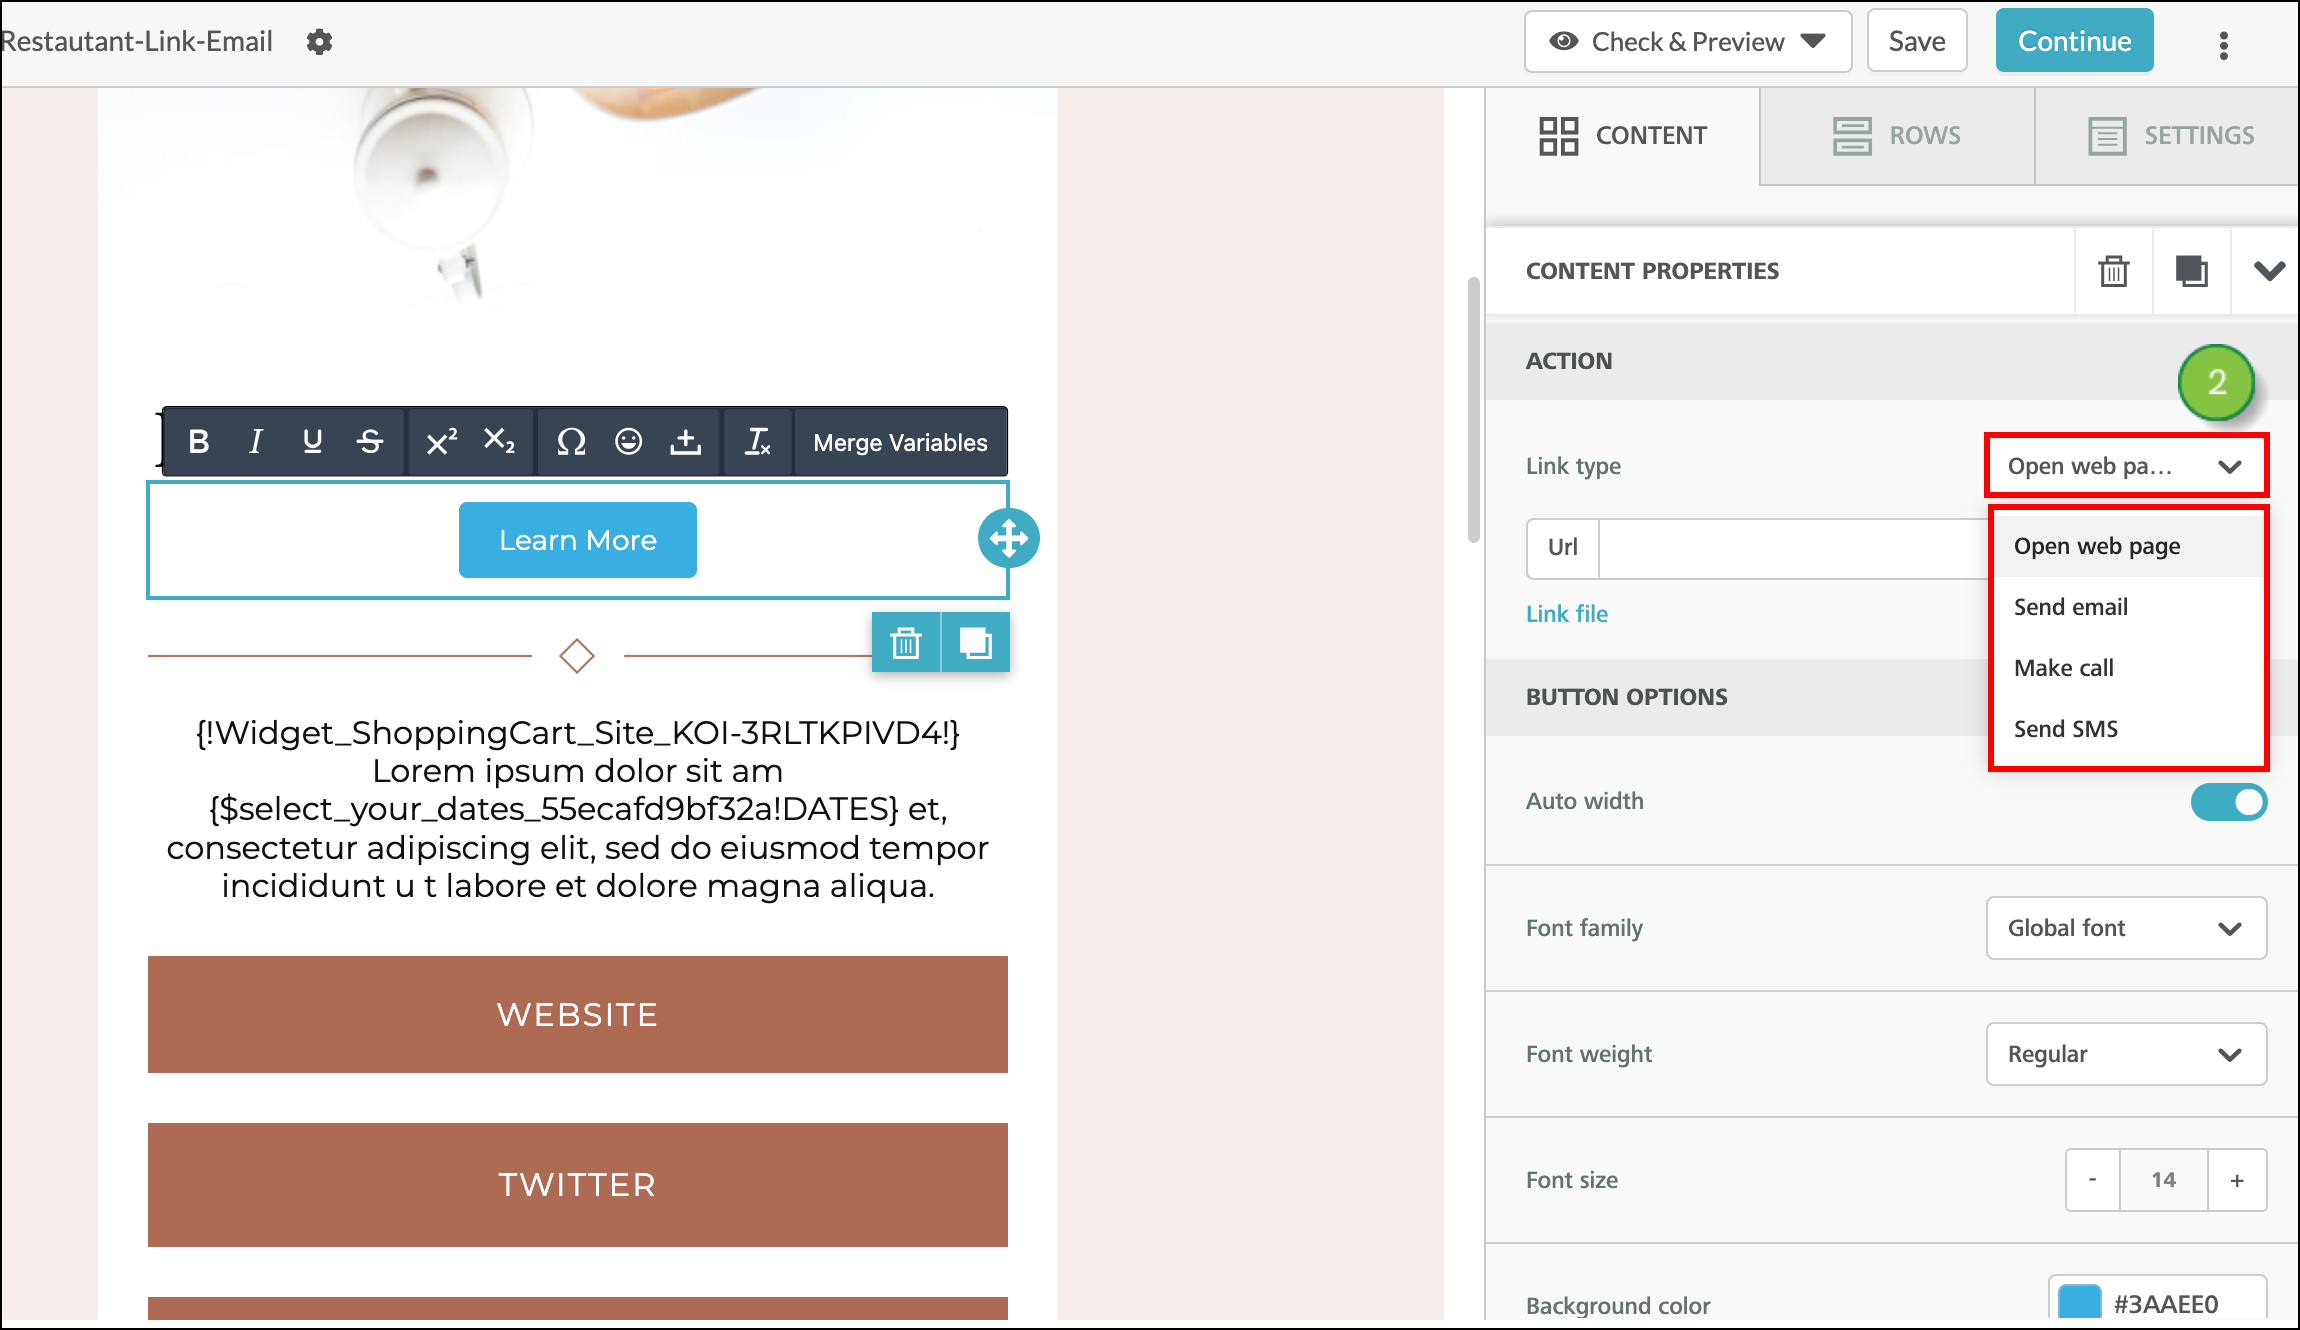Select the superscript icon
Image resolution: width=2300 pixels, height=1330 pixels.
(x=440, y=442)
